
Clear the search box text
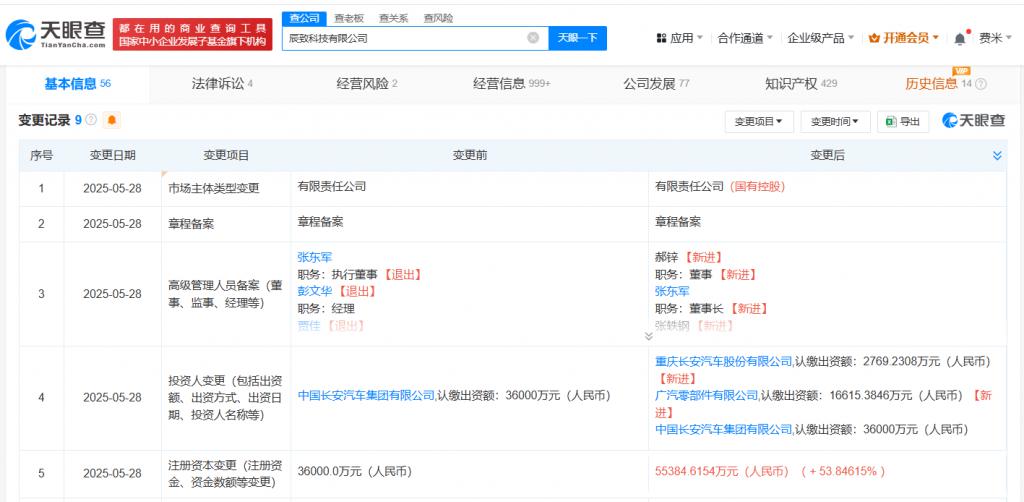(x=533, y=38)
